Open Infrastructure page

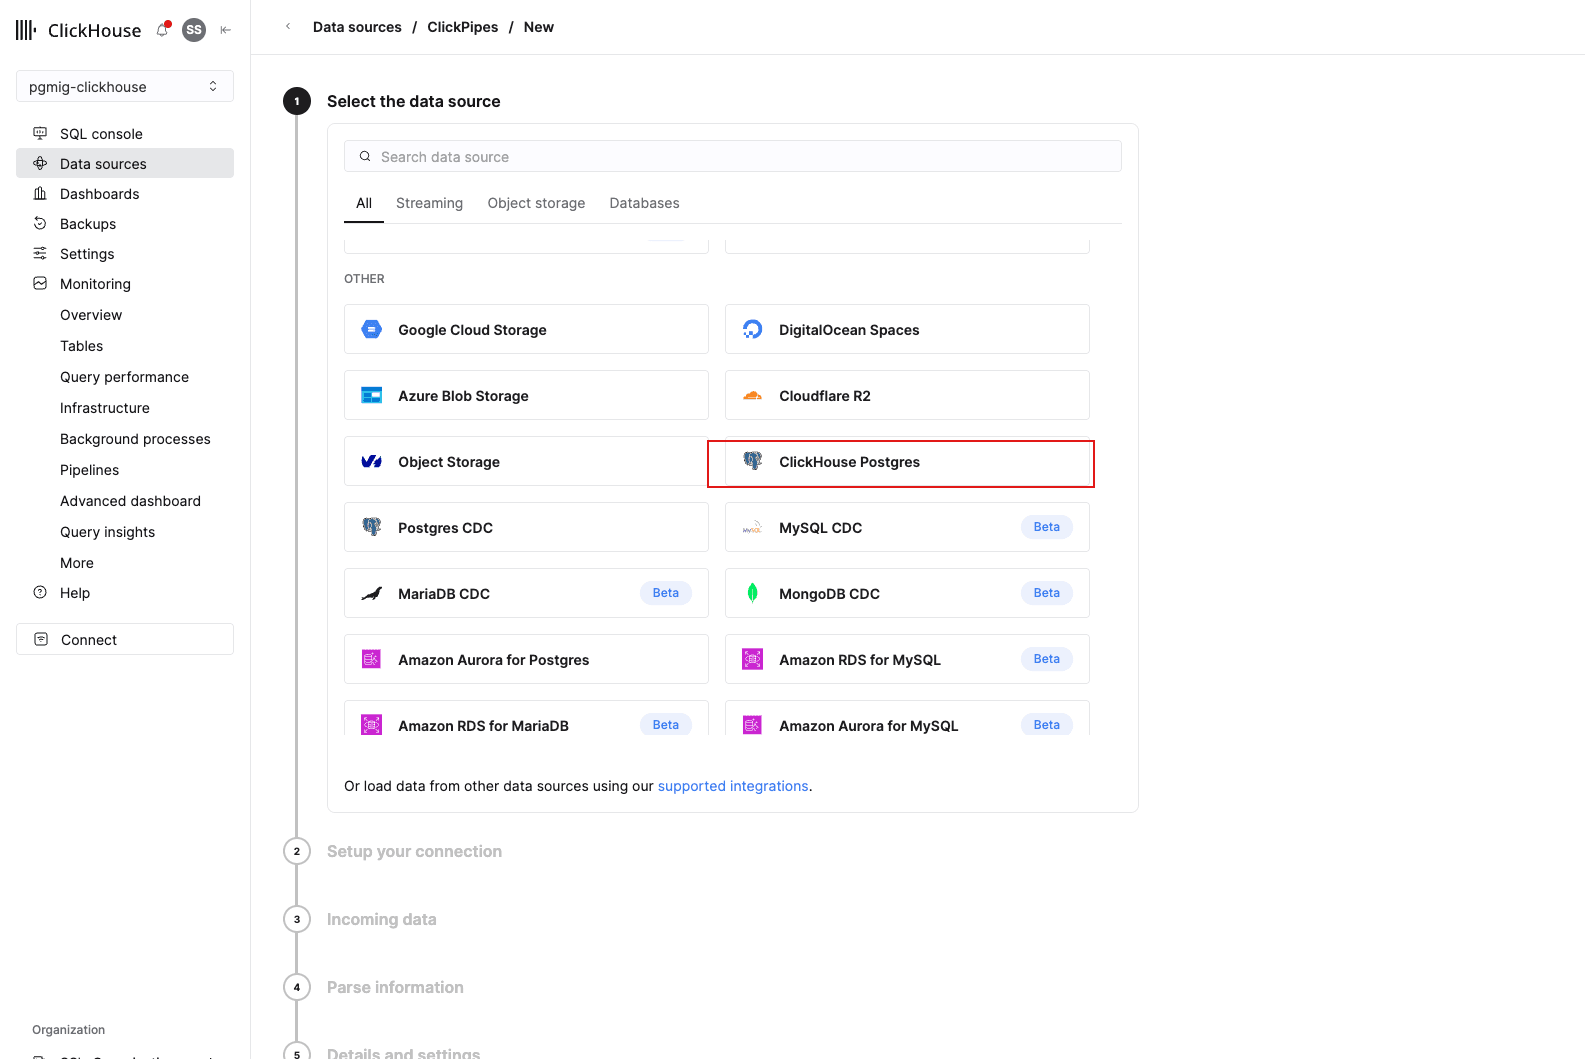[x=105, y=408]
